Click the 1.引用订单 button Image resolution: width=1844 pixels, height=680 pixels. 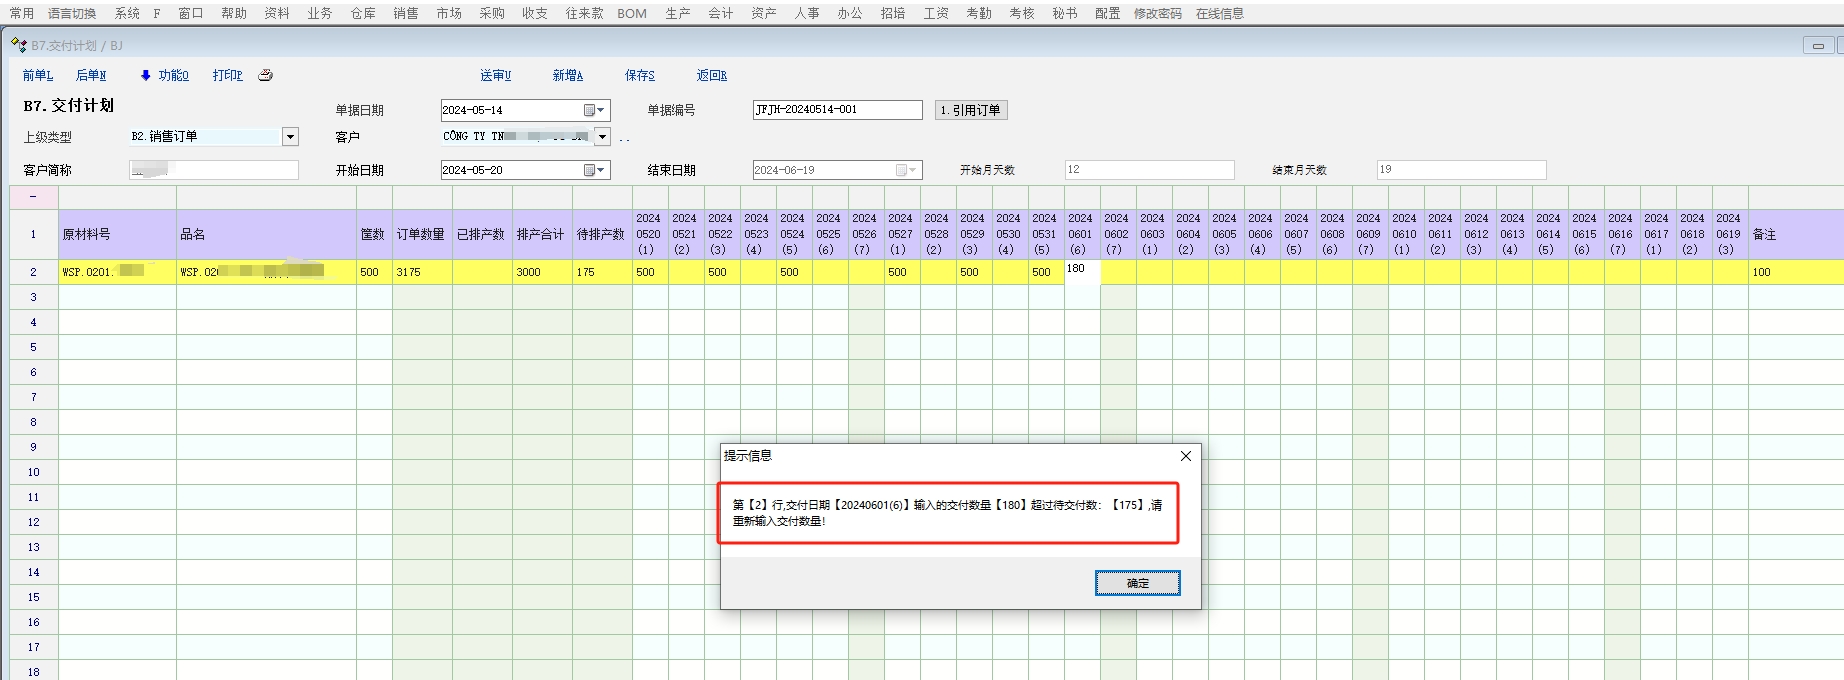[970, 110]
